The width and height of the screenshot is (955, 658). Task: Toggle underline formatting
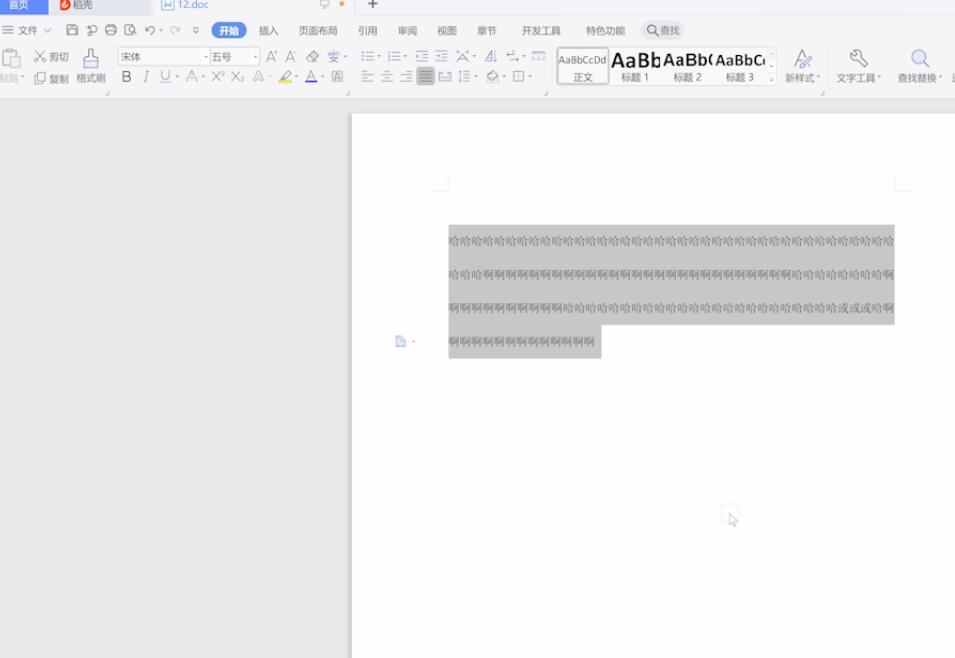tap(165, 77)
